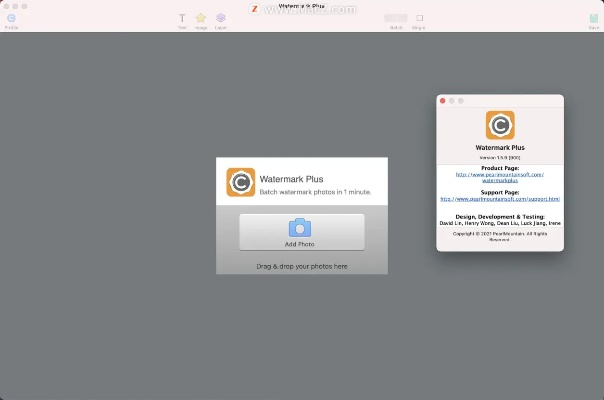Select the Image watermark star icon
This screenshot has height=400, width=604.
(200, 19)
